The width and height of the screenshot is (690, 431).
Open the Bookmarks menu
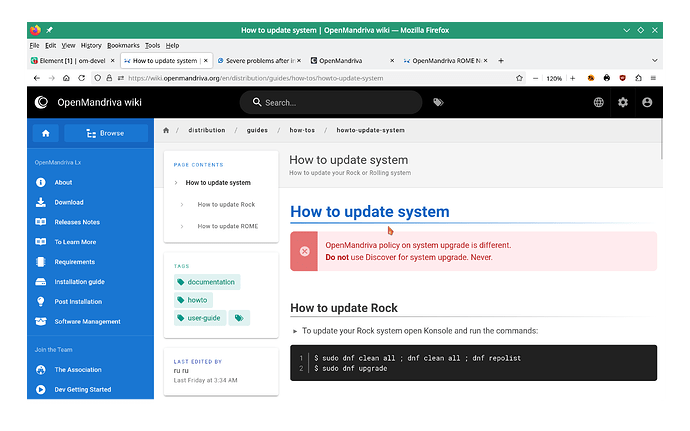pyautogui.click(x=123, y=45)
